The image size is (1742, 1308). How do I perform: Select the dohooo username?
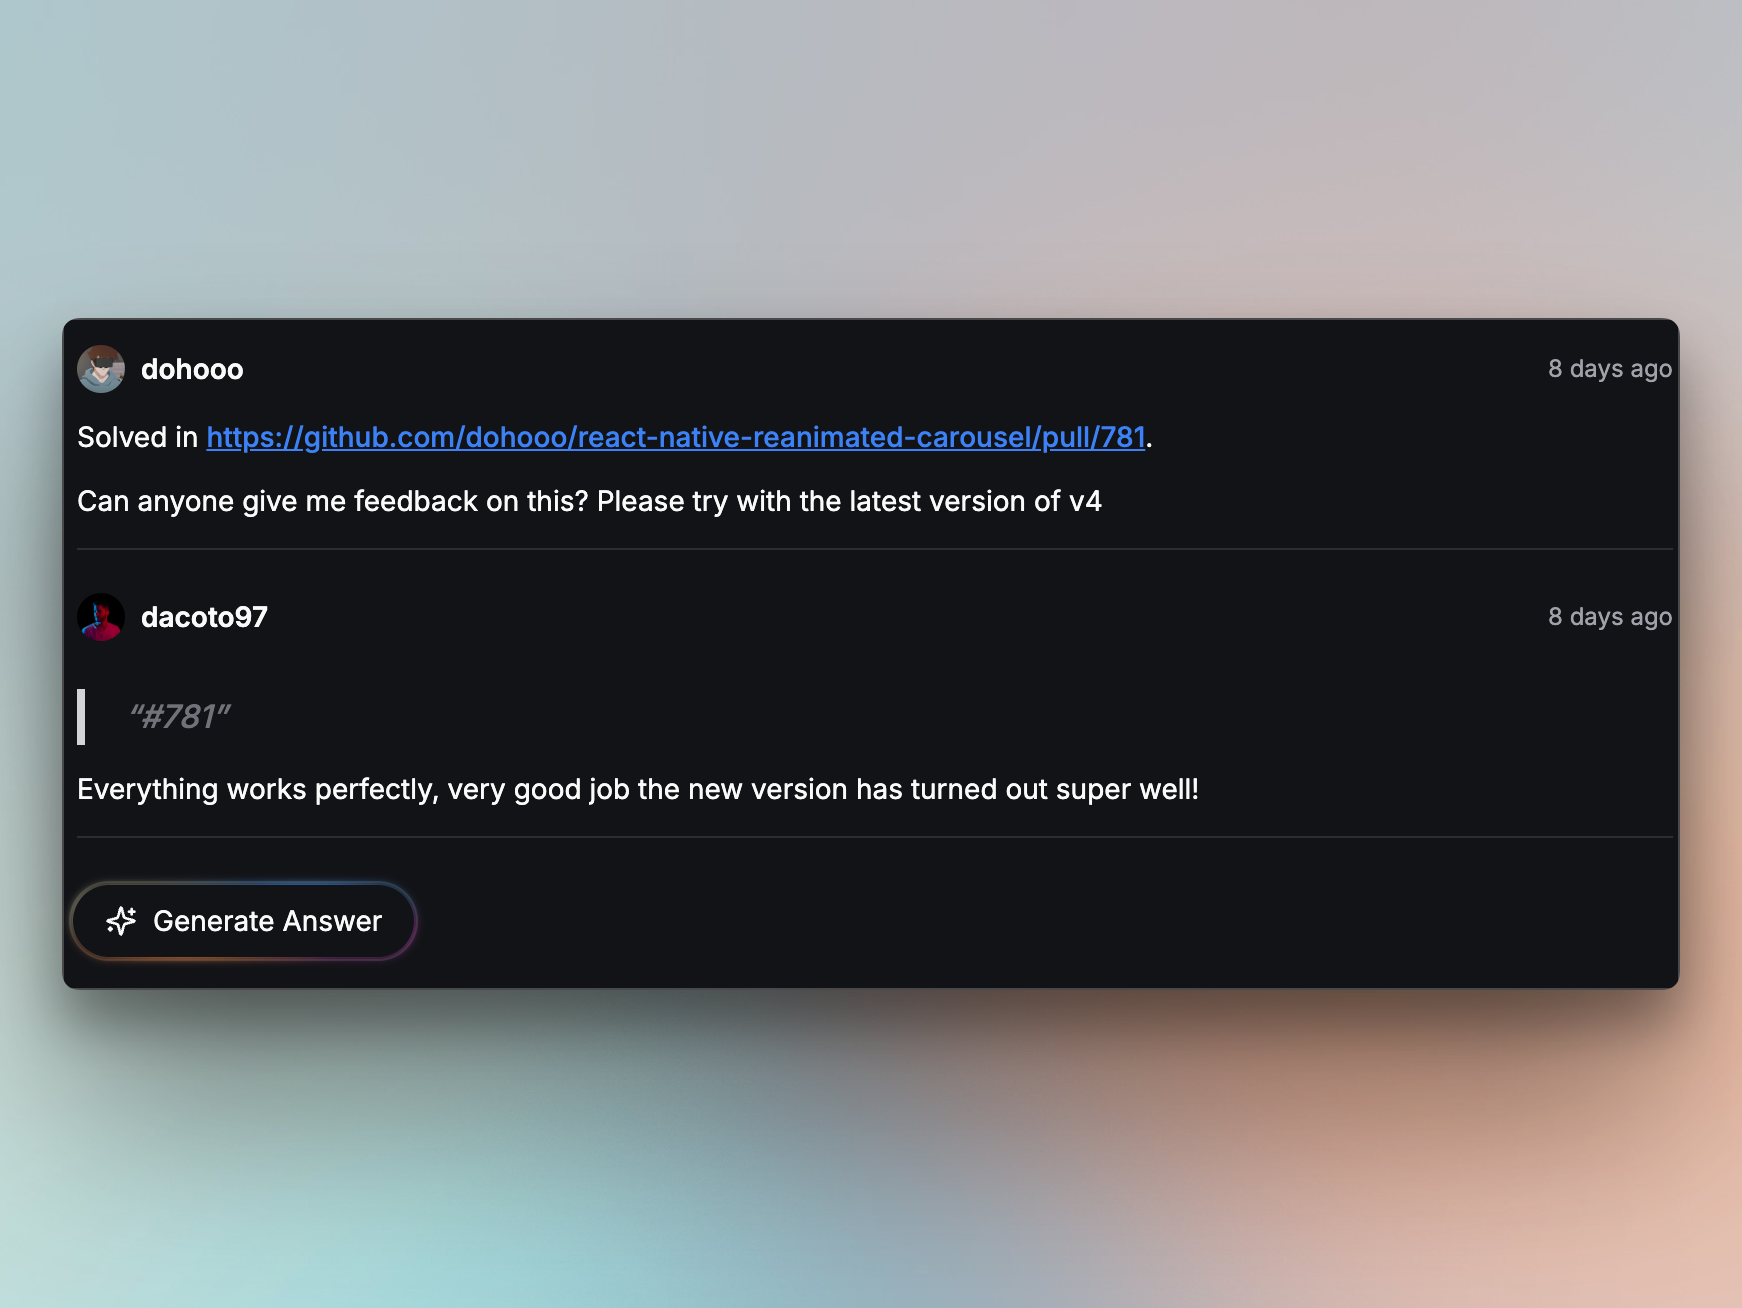point(192,369)
